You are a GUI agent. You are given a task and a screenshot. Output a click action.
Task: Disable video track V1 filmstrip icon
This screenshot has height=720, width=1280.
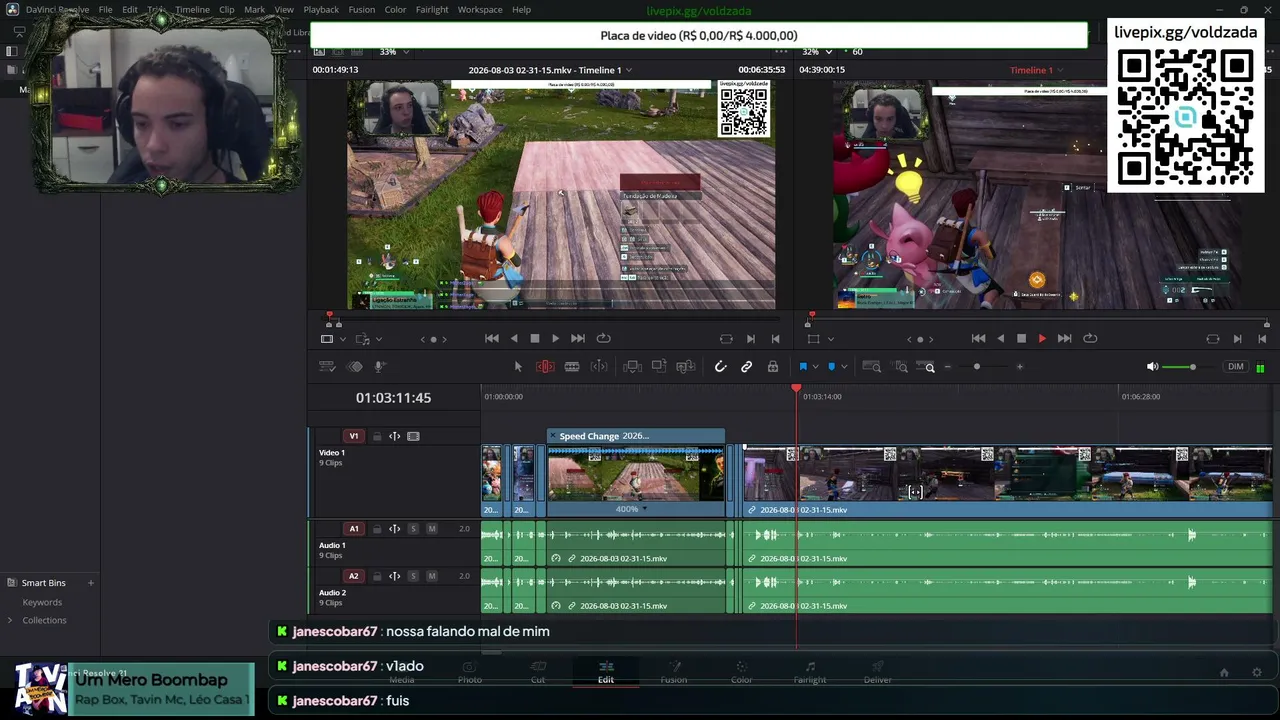coord(413,436)
